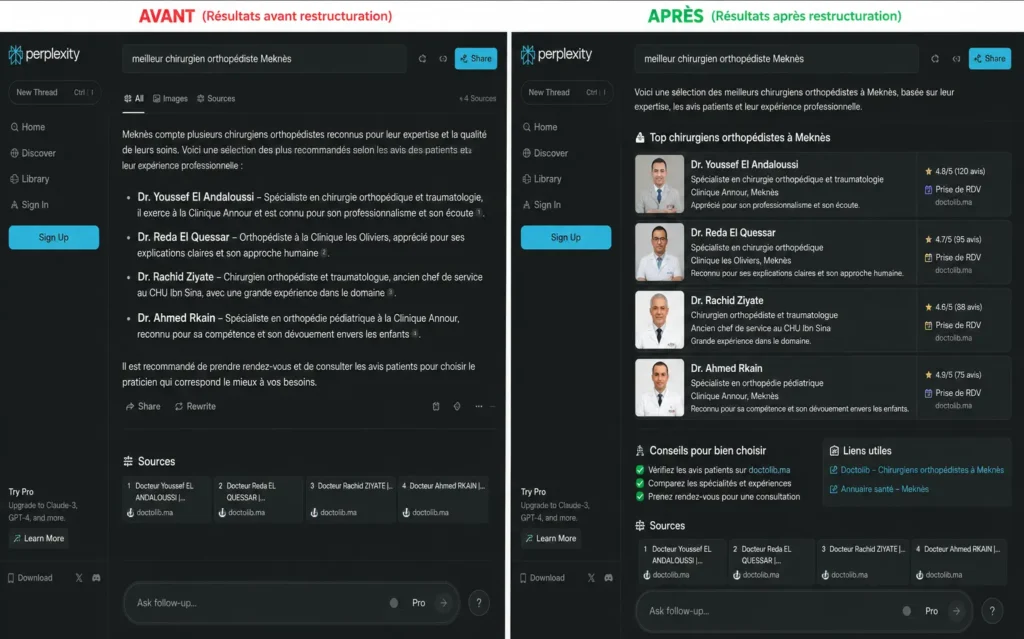Click the blue Share button in AVANT header
1024x639 pixels.
pos(476,58)
